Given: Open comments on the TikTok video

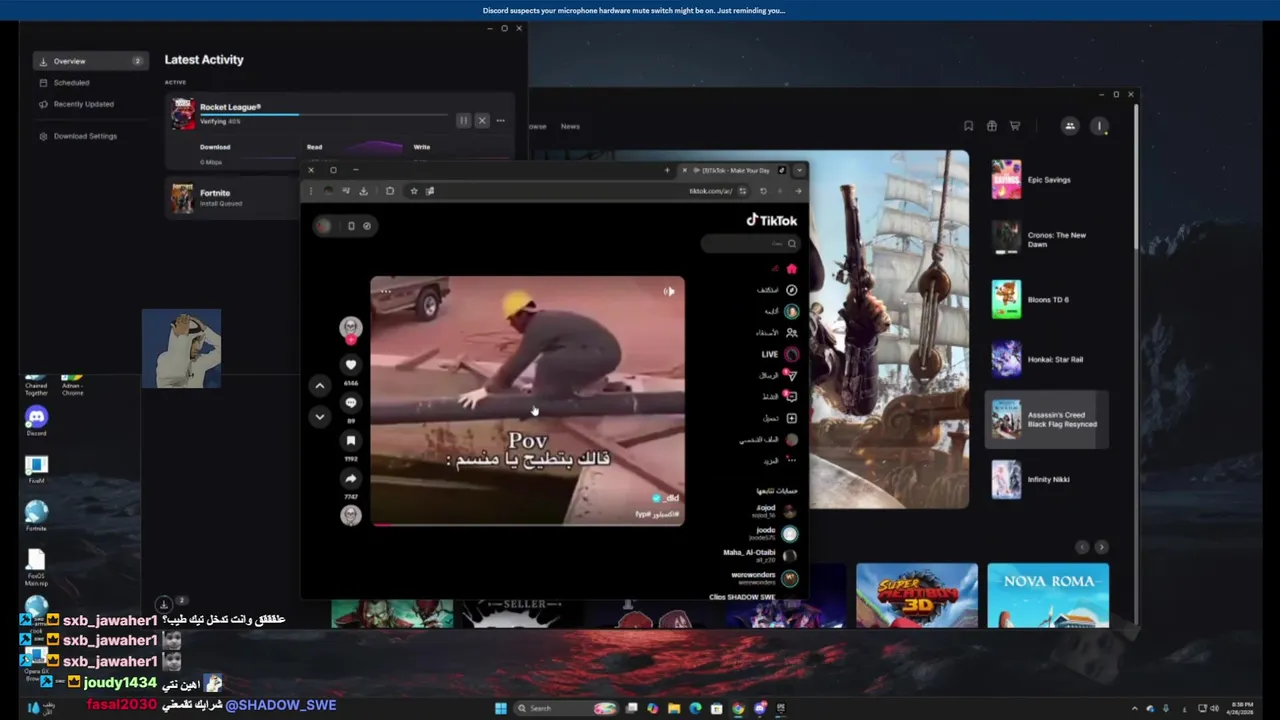Looking at the screenshot, I should tap(351, 403).
